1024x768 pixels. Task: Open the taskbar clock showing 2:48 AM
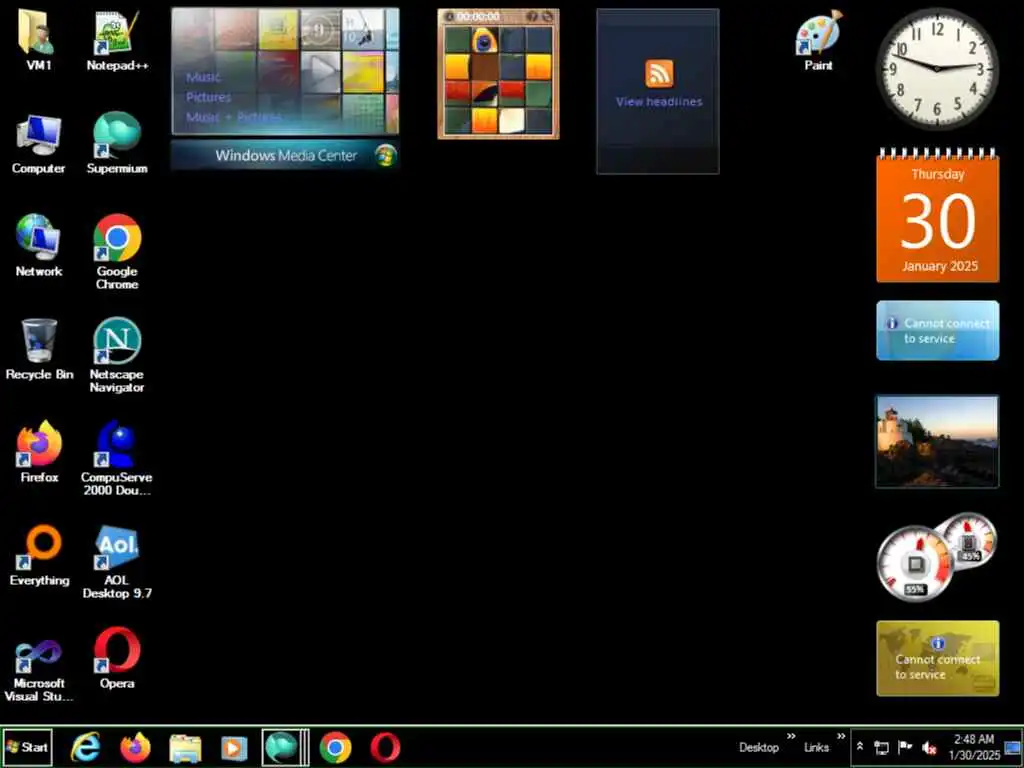click(x=974, y=747)
